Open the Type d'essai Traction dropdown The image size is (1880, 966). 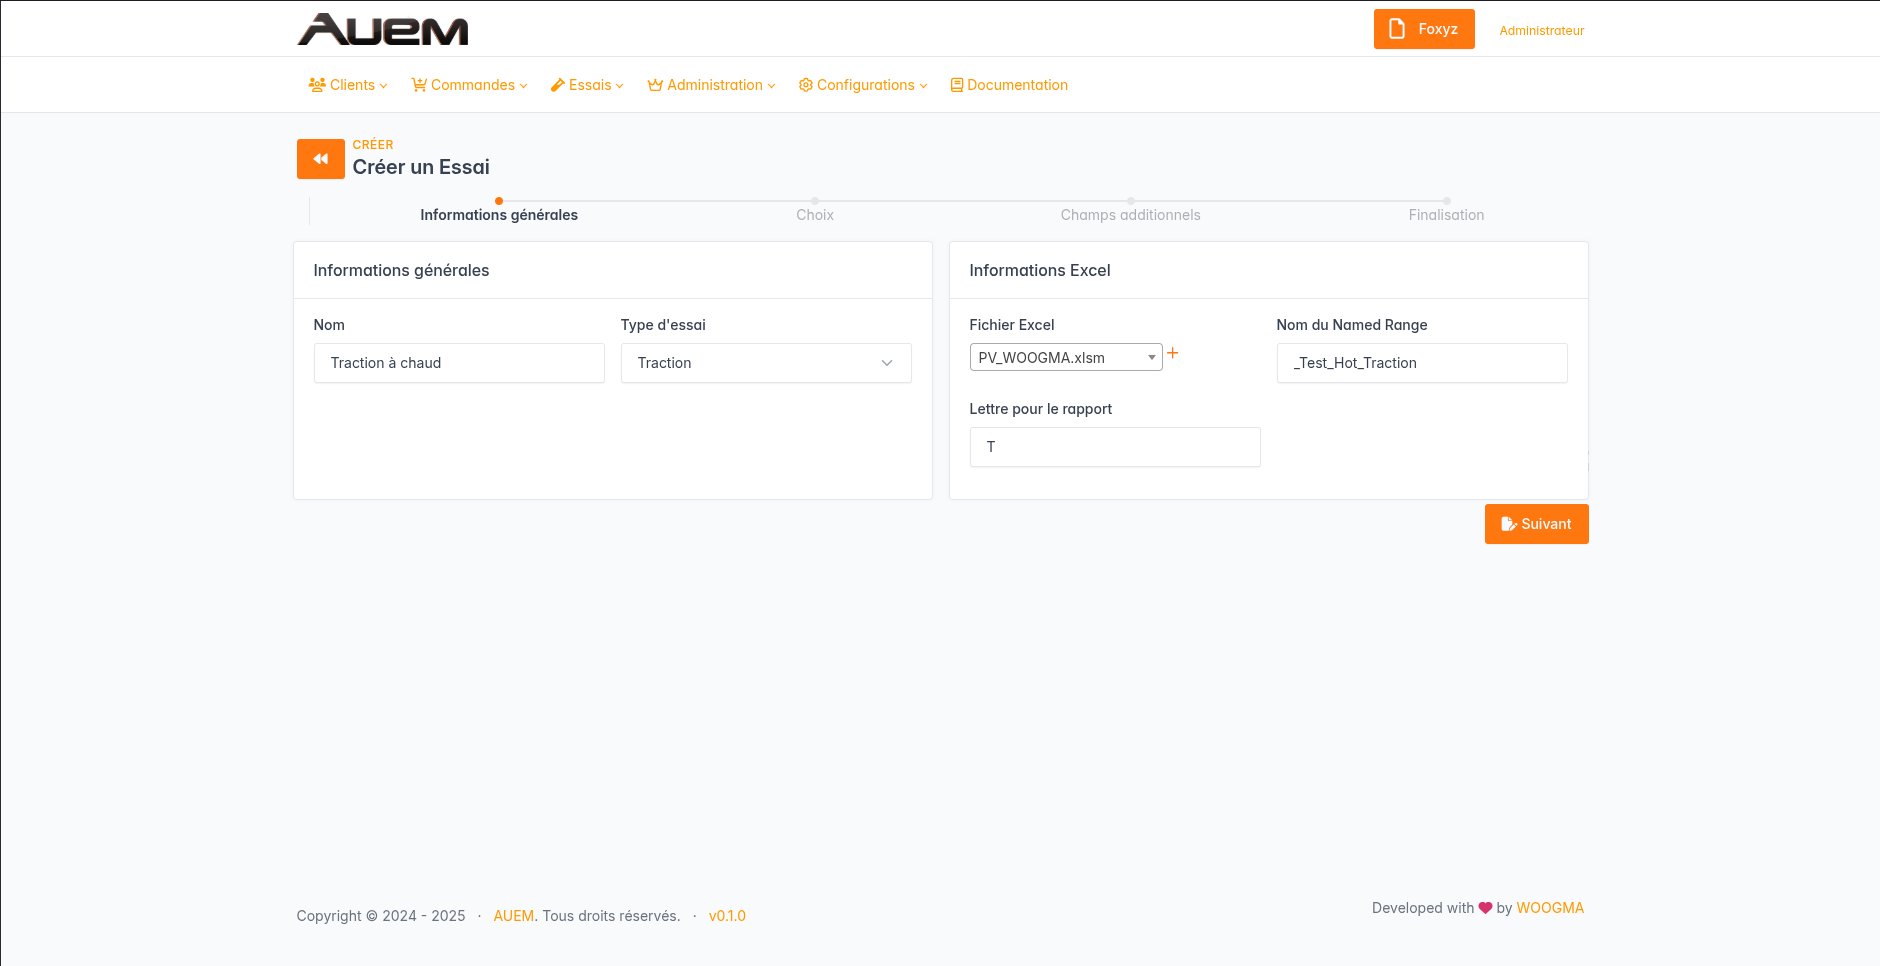point(765,363)
